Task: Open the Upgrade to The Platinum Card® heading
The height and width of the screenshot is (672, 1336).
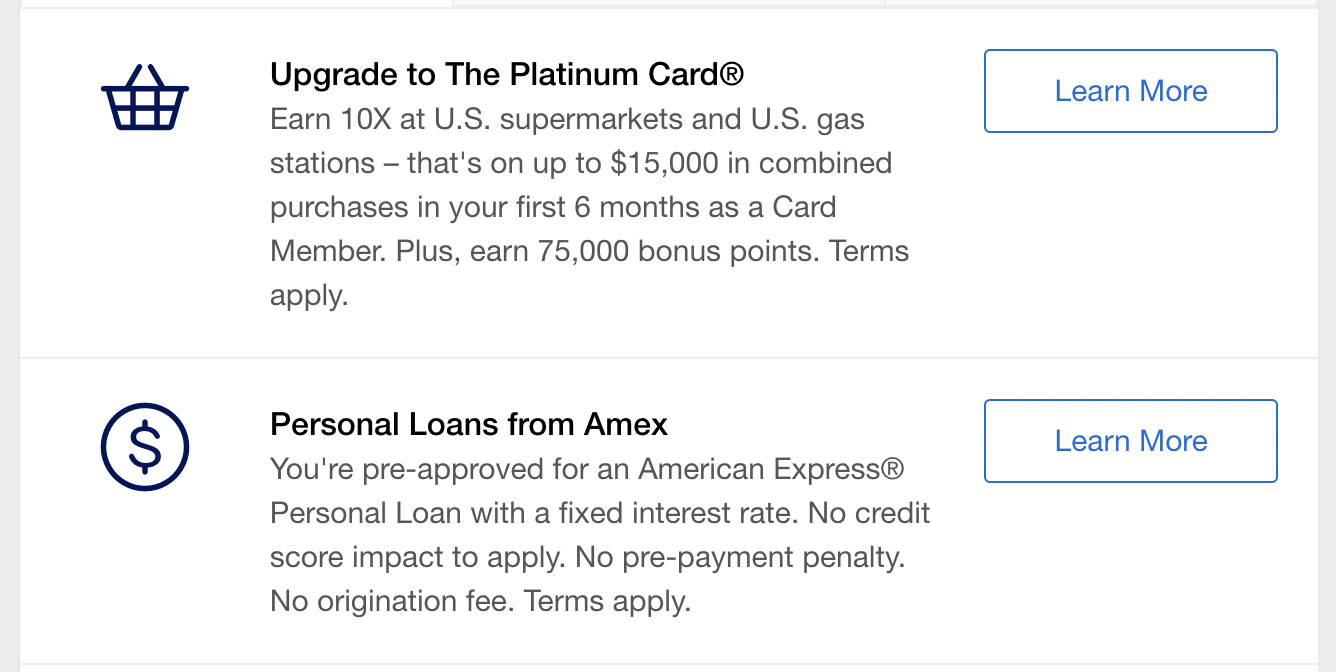Action: (507, 74)
